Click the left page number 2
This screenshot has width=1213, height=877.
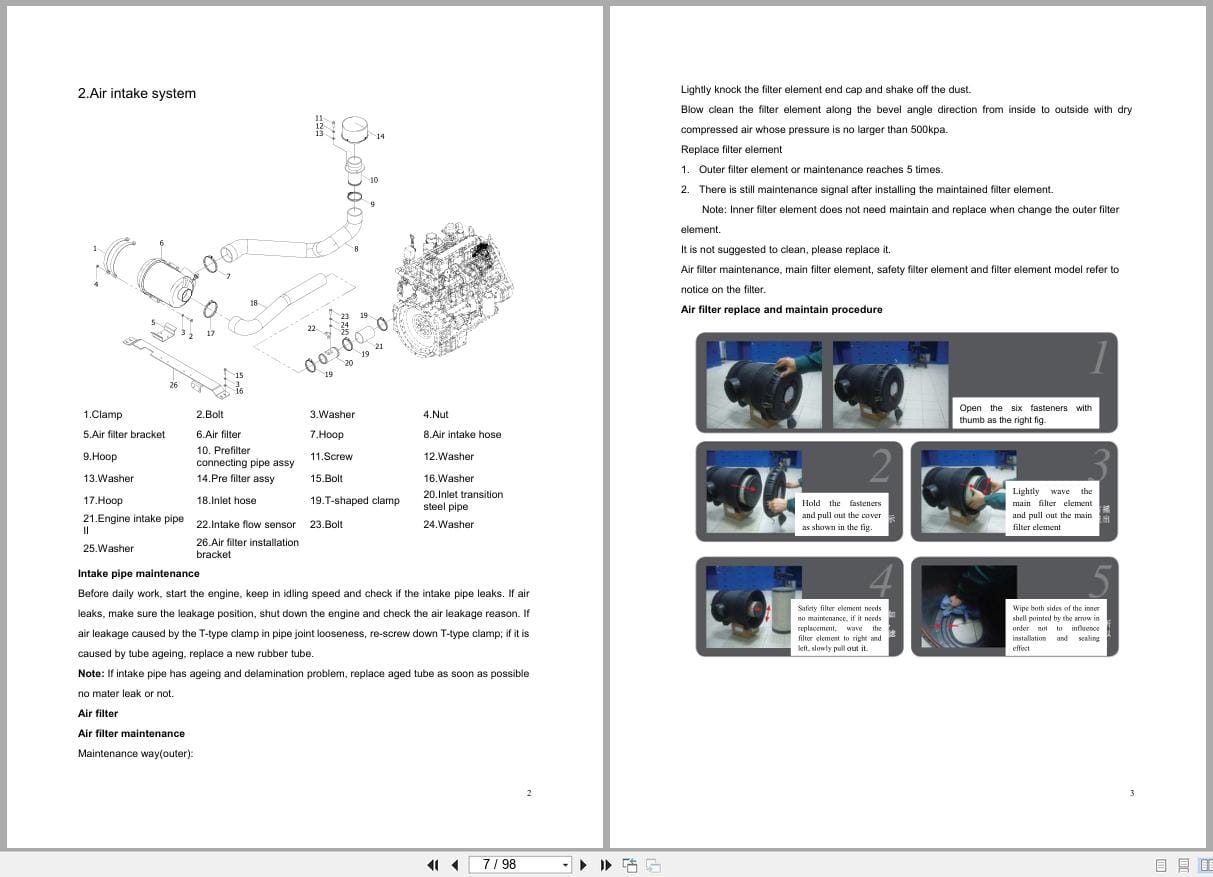529,793
